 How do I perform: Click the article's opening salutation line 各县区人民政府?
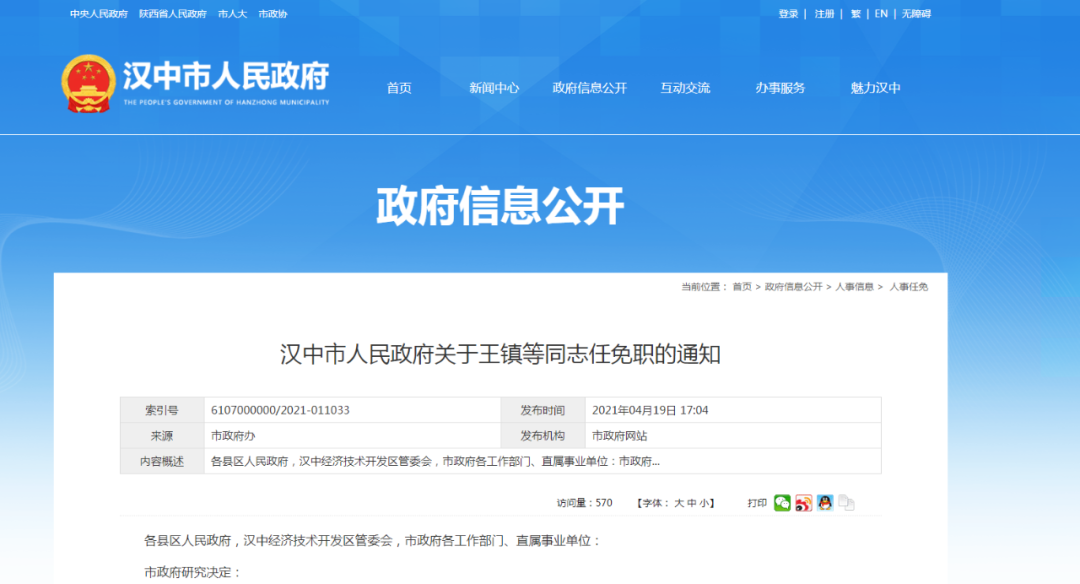pos(372,541)
